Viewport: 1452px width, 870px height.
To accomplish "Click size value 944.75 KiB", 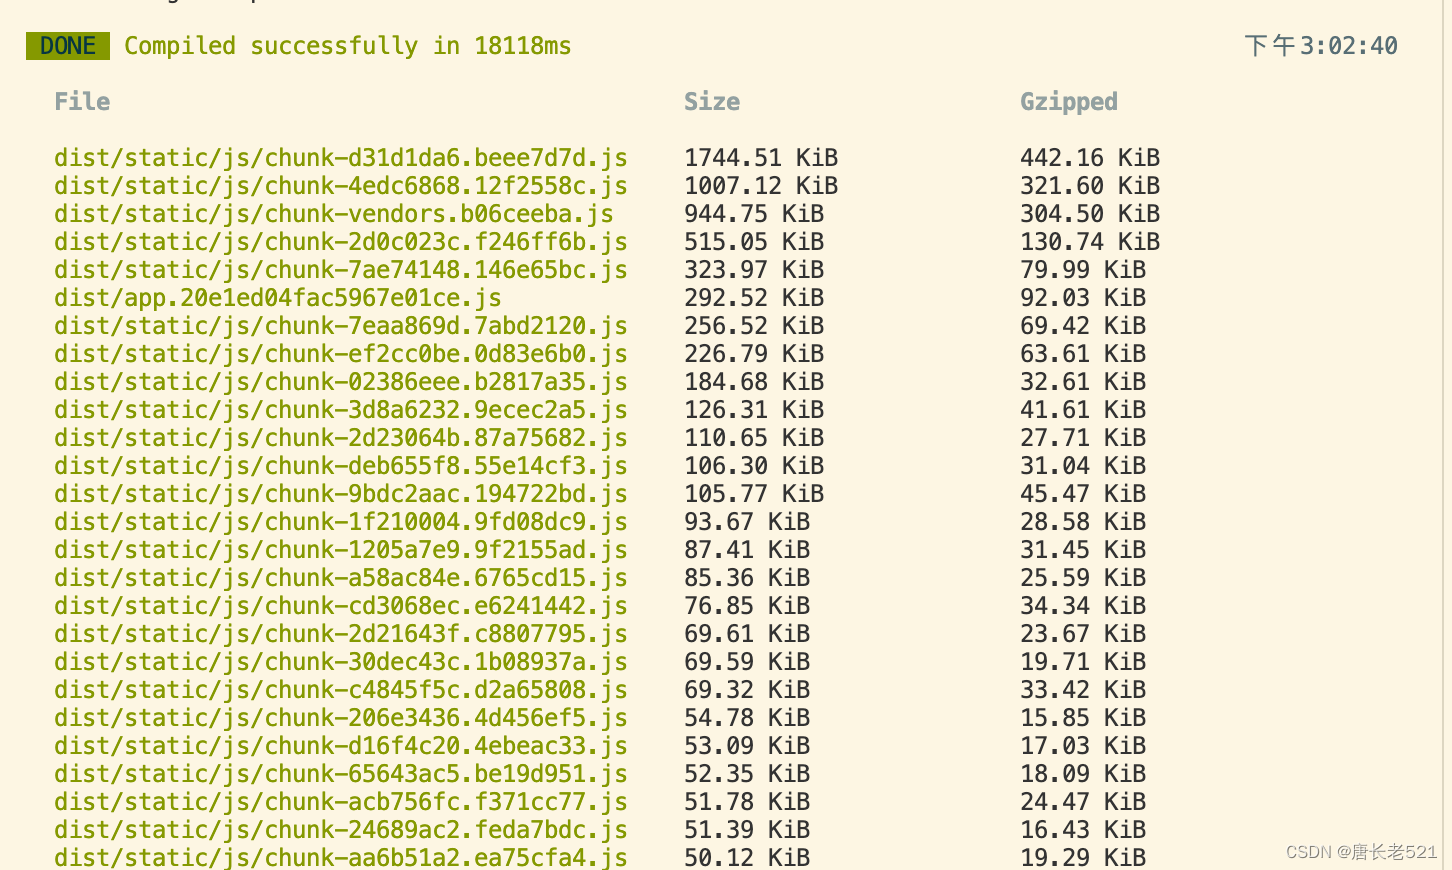I will (754, 214).
